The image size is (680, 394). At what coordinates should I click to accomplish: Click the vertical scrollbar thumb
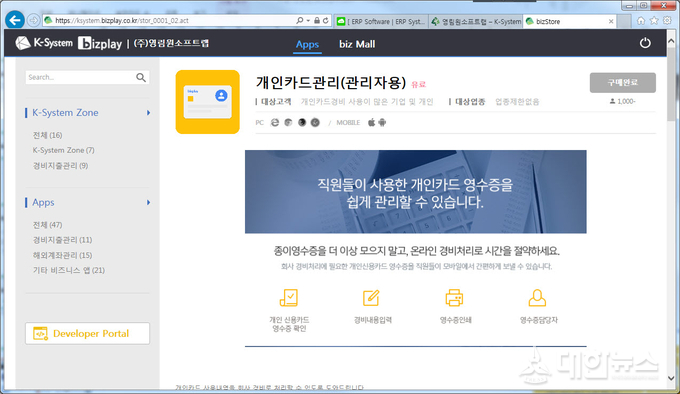(671, 85)
